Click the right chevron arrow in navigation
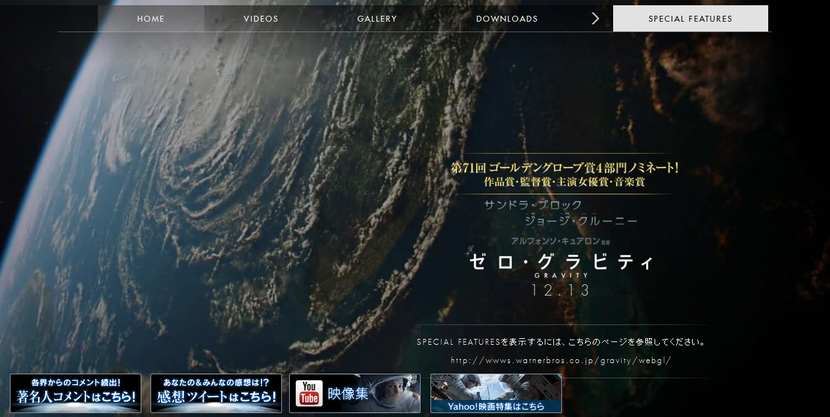 (x=595, y=19)
